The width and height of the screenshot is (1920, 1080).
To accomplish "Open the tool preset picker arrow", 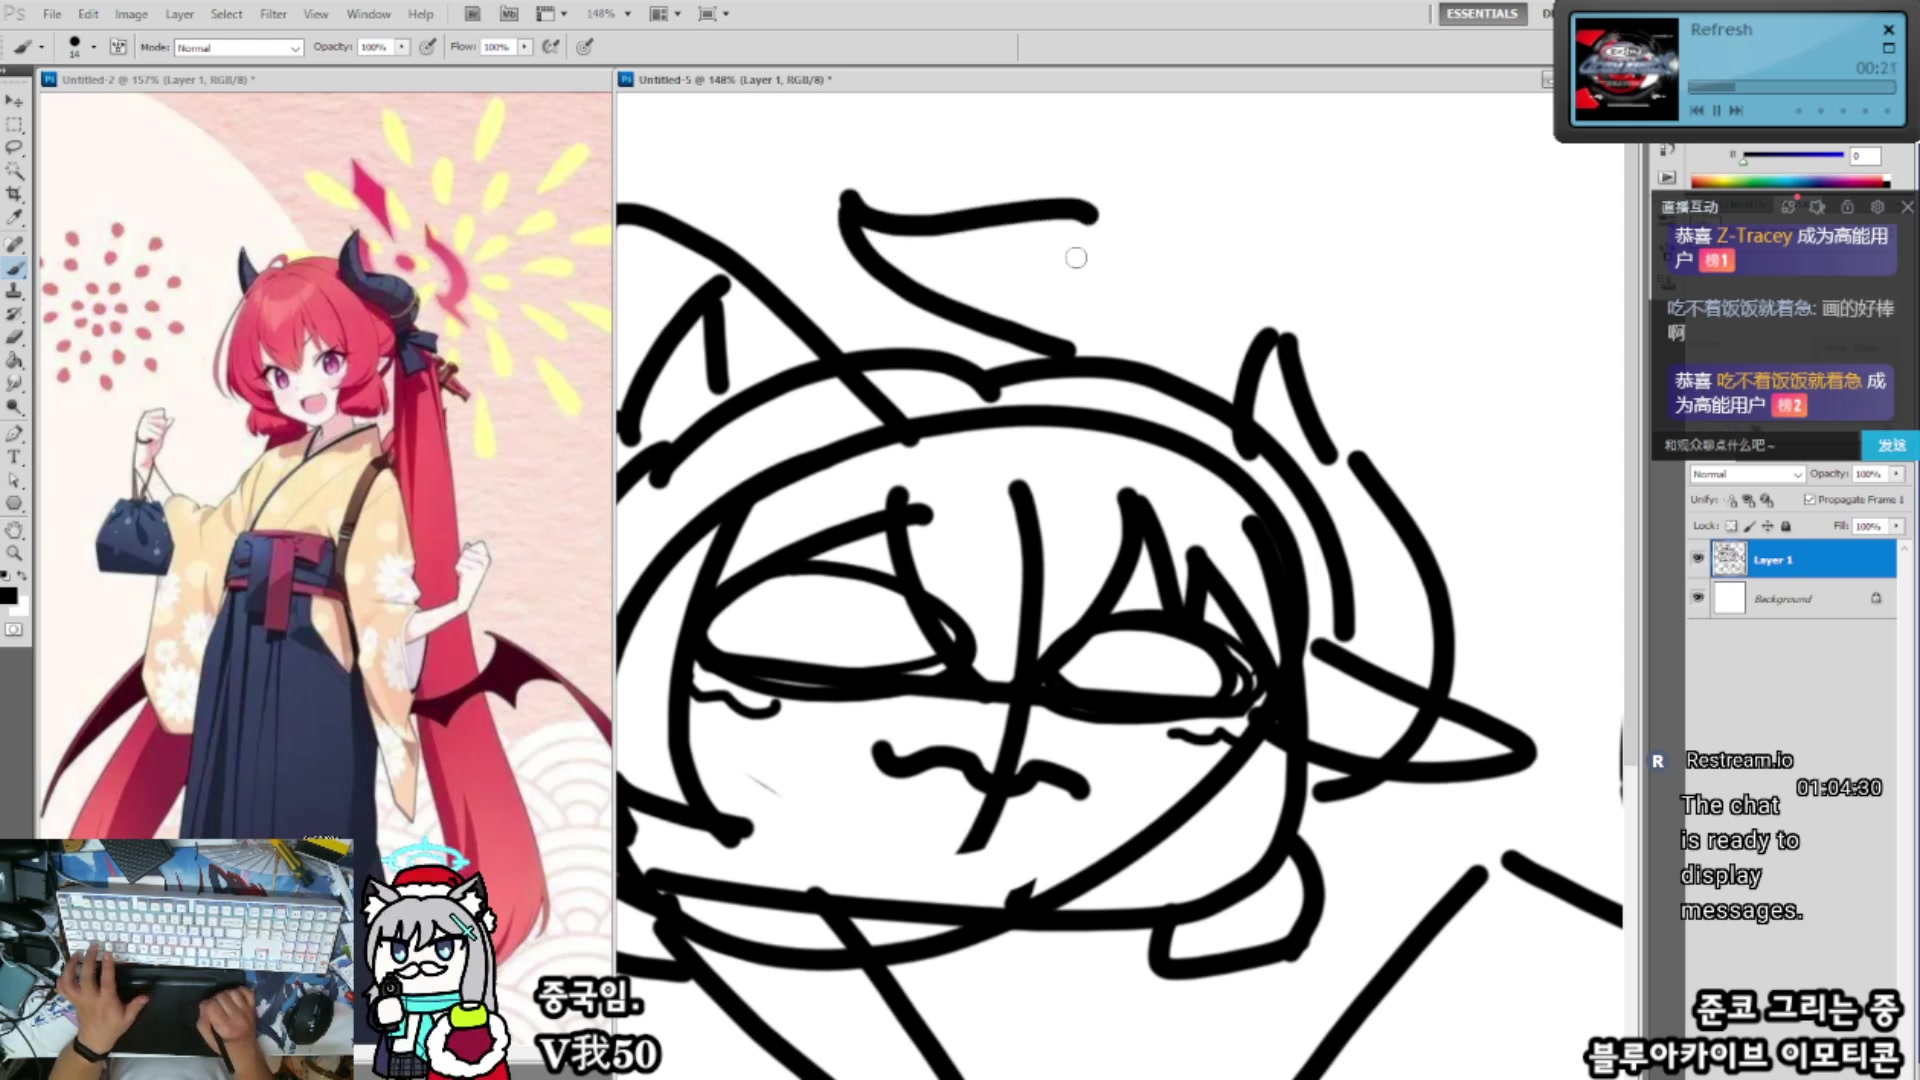I will [x=42, y=47].
